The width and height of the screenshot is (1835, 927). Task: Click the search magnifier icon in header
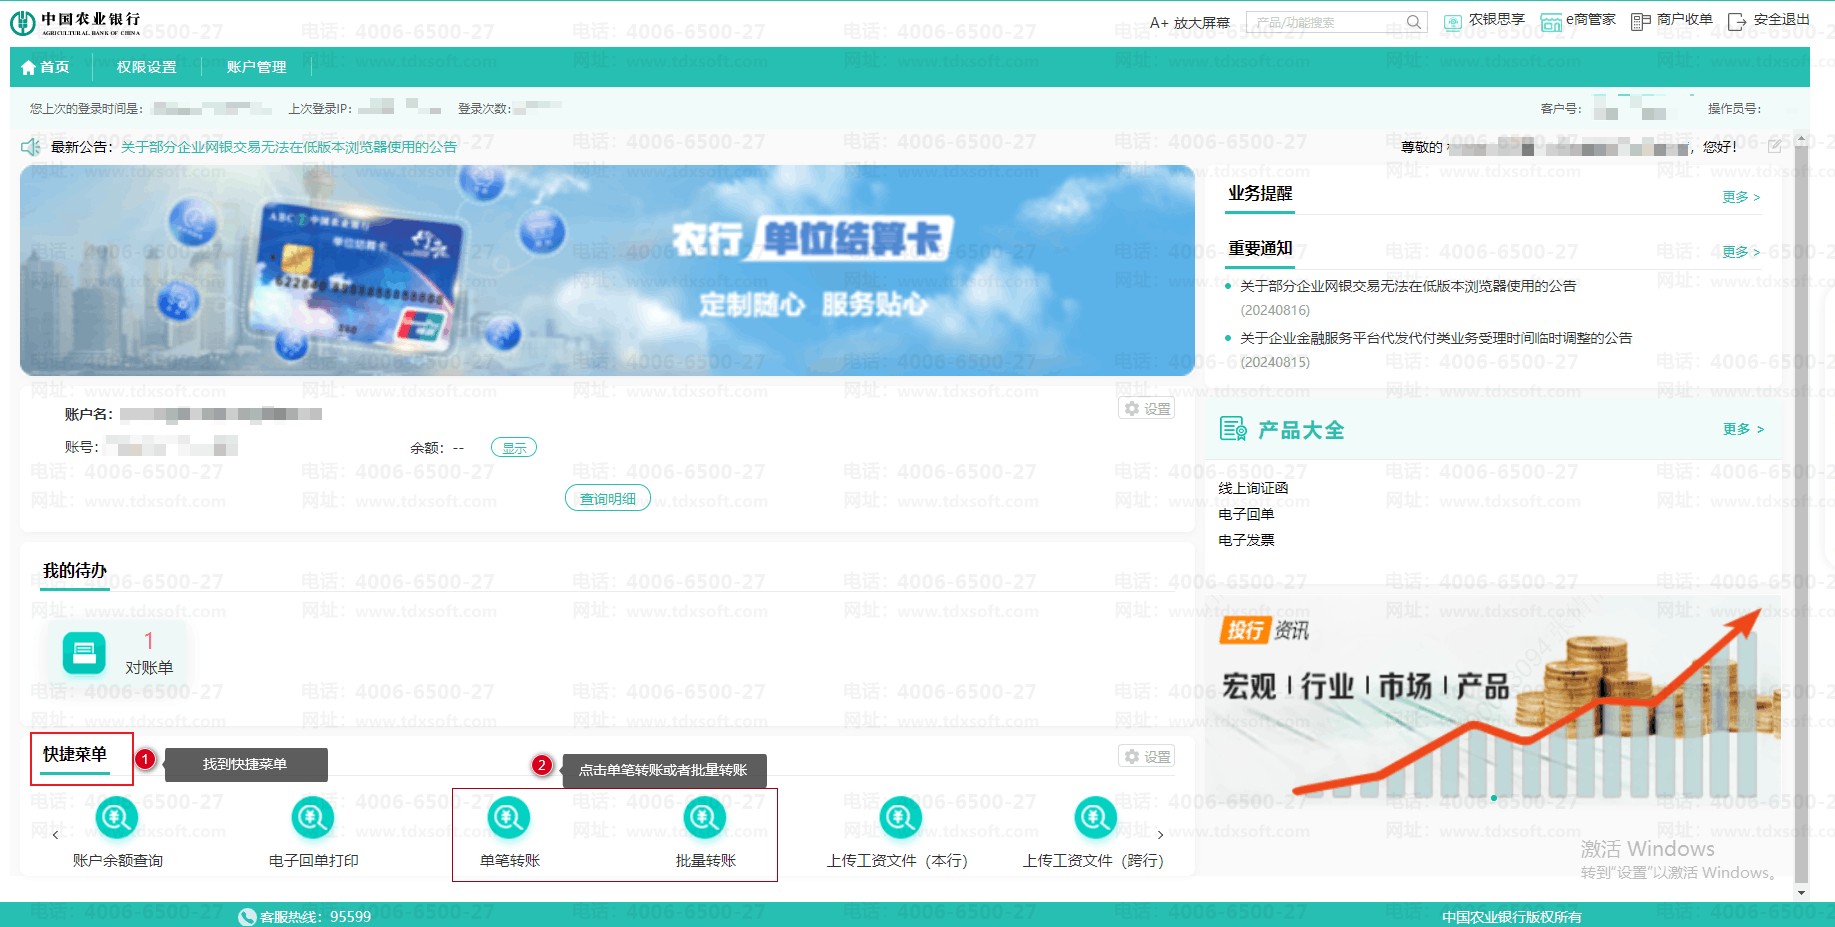pyautogui.click(x=1413, y=22)
